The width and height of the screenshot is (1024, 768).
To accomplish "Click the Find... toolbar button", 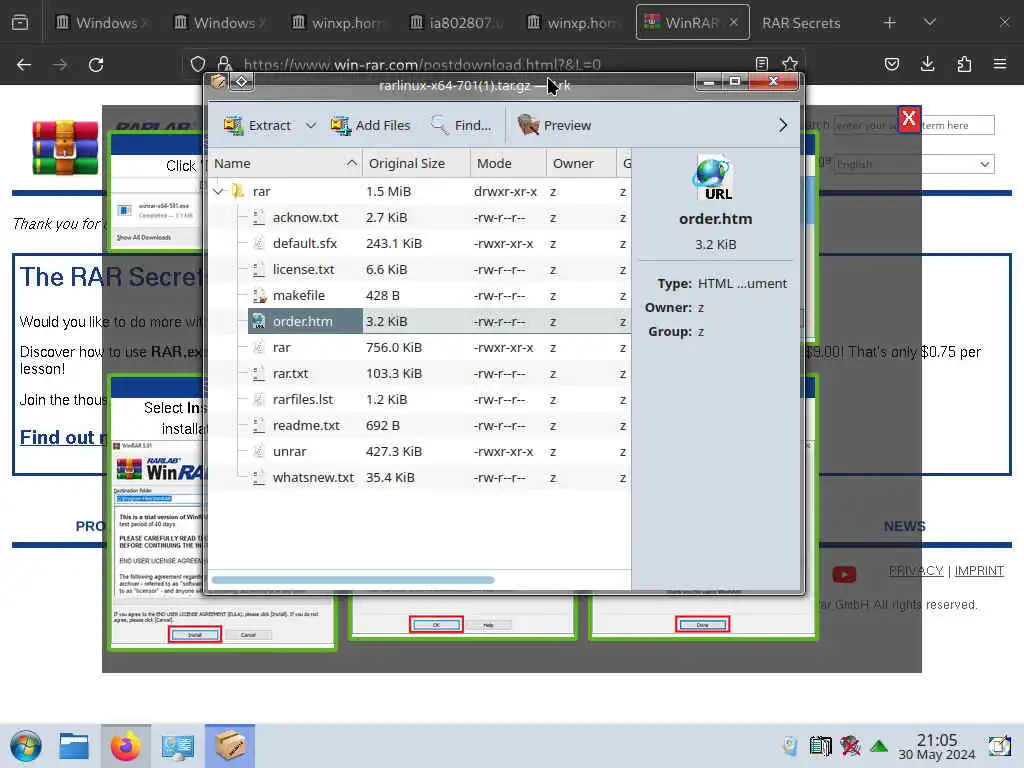I will [461, 125].
